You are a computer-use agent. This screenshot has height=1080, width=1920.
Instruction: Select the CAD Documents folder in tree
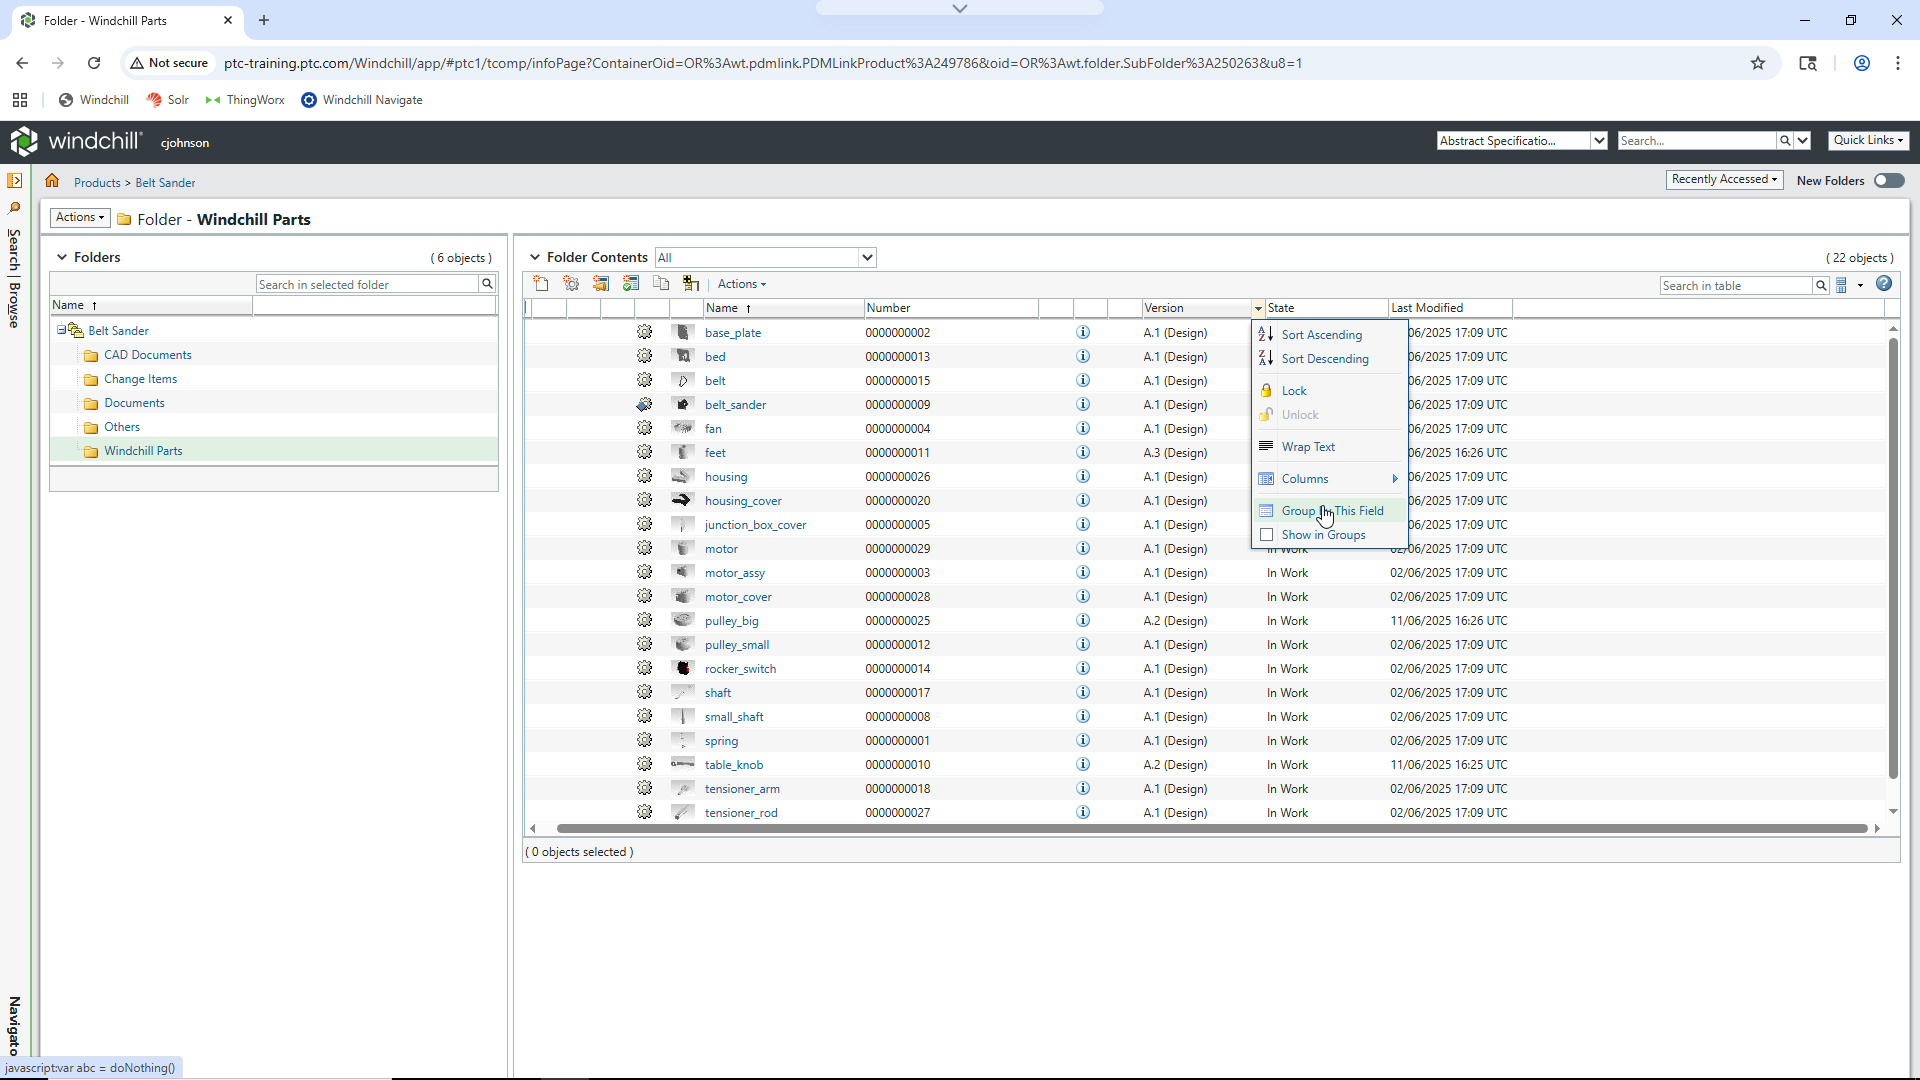click(x=147, y=355)
